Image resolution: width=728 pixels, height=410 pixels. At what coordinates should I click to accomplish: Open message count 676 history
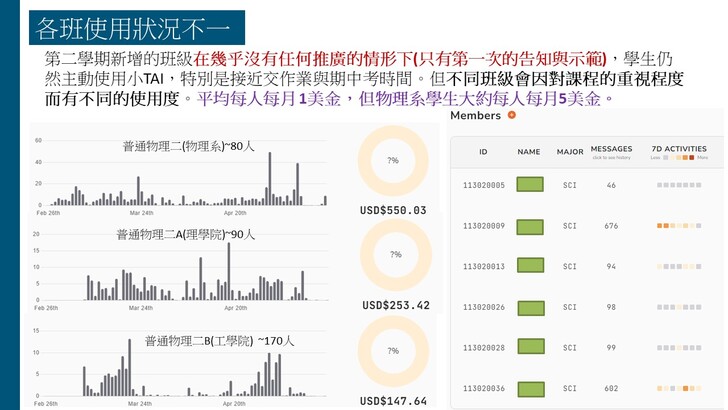click(611, 226)
